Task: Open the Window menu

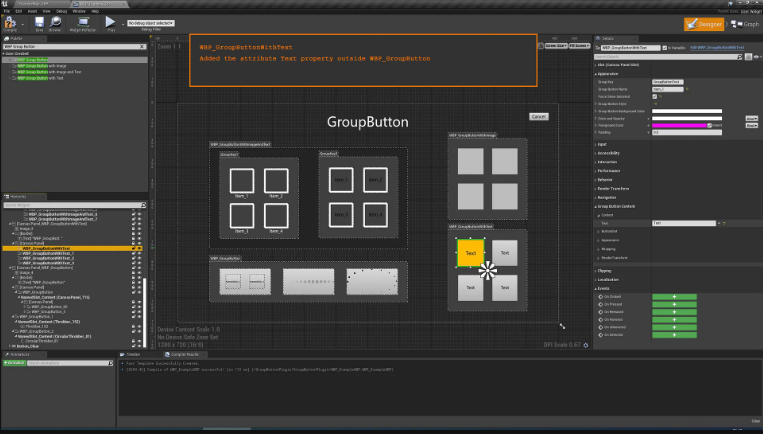Action: coord(79,11)
